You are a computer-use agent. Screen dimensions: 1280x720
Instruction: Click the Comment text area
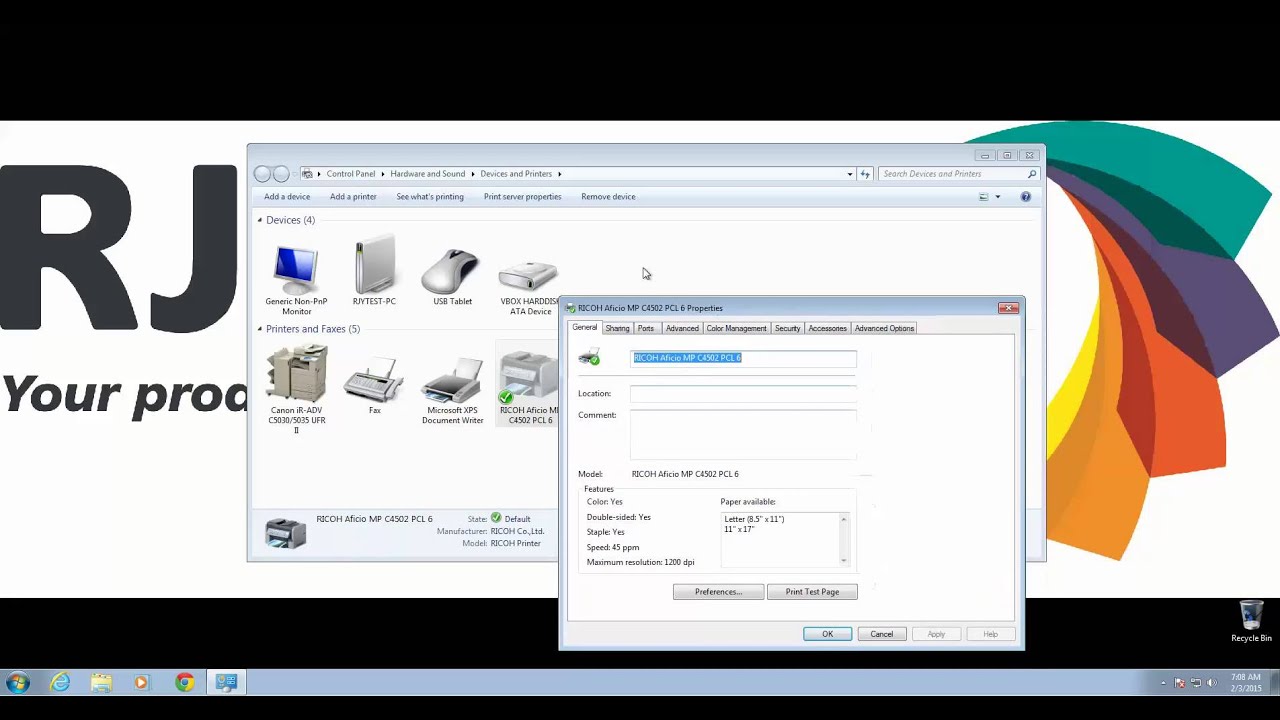click(x=743, y=434)
